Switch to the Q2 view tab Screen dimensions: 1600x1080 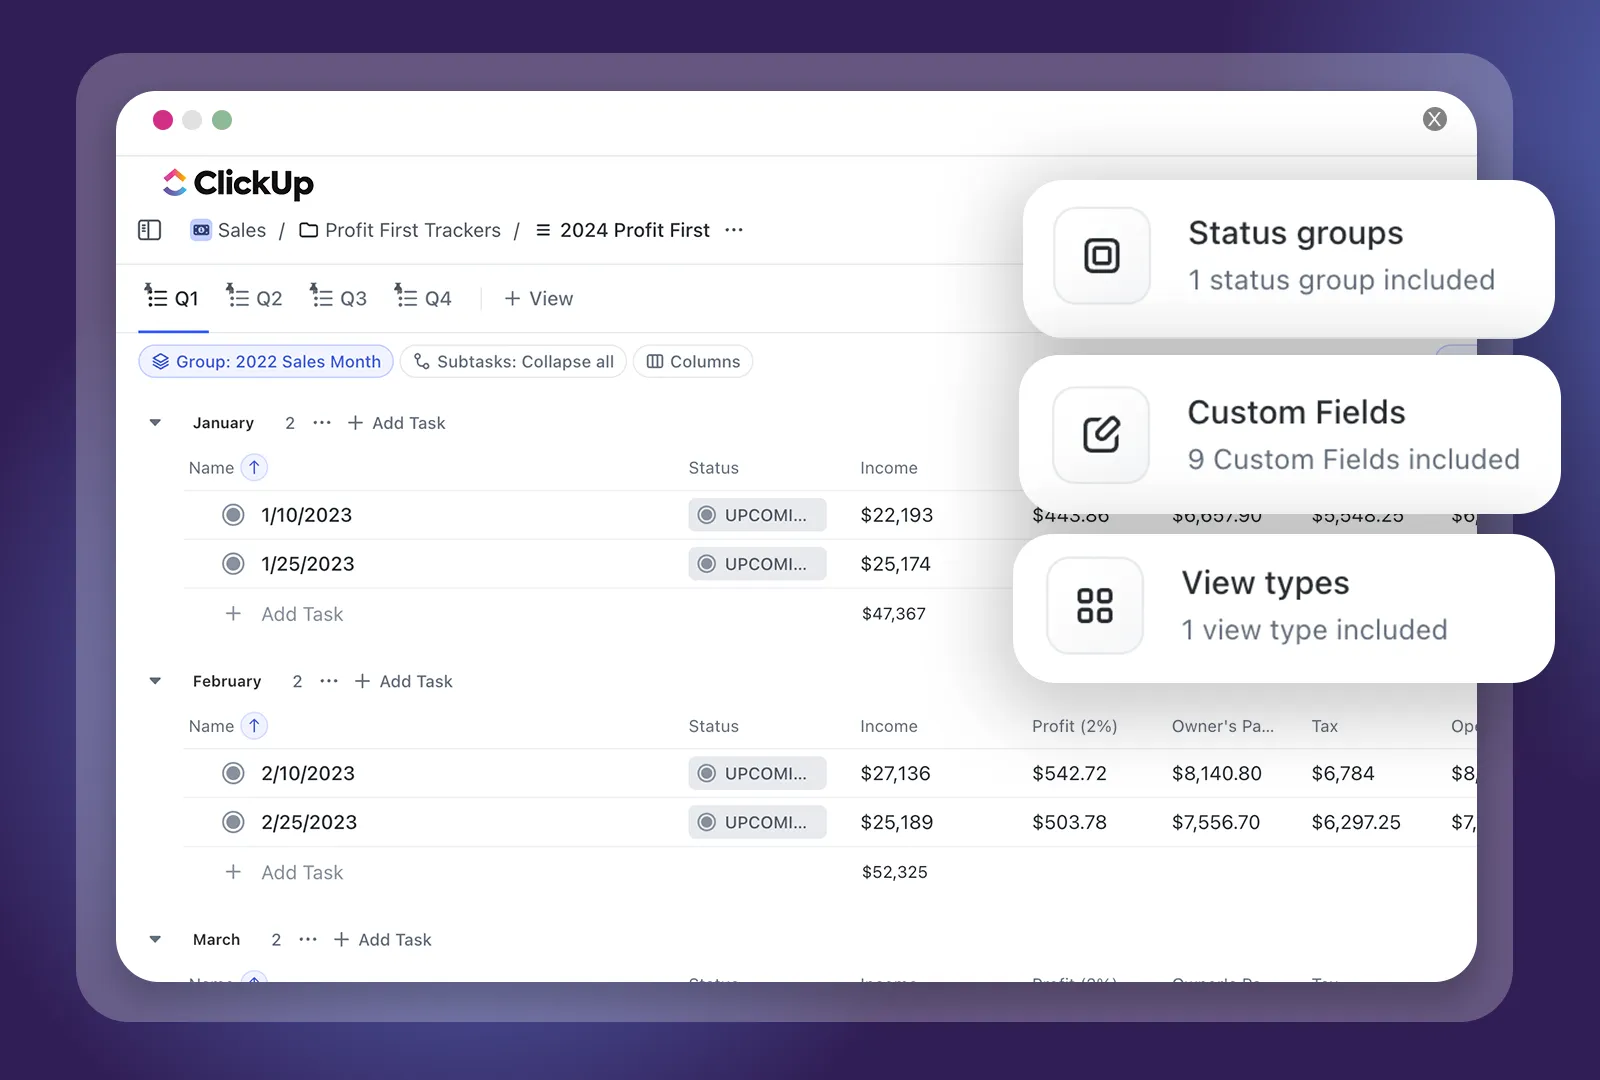click(x=254, y=298)
